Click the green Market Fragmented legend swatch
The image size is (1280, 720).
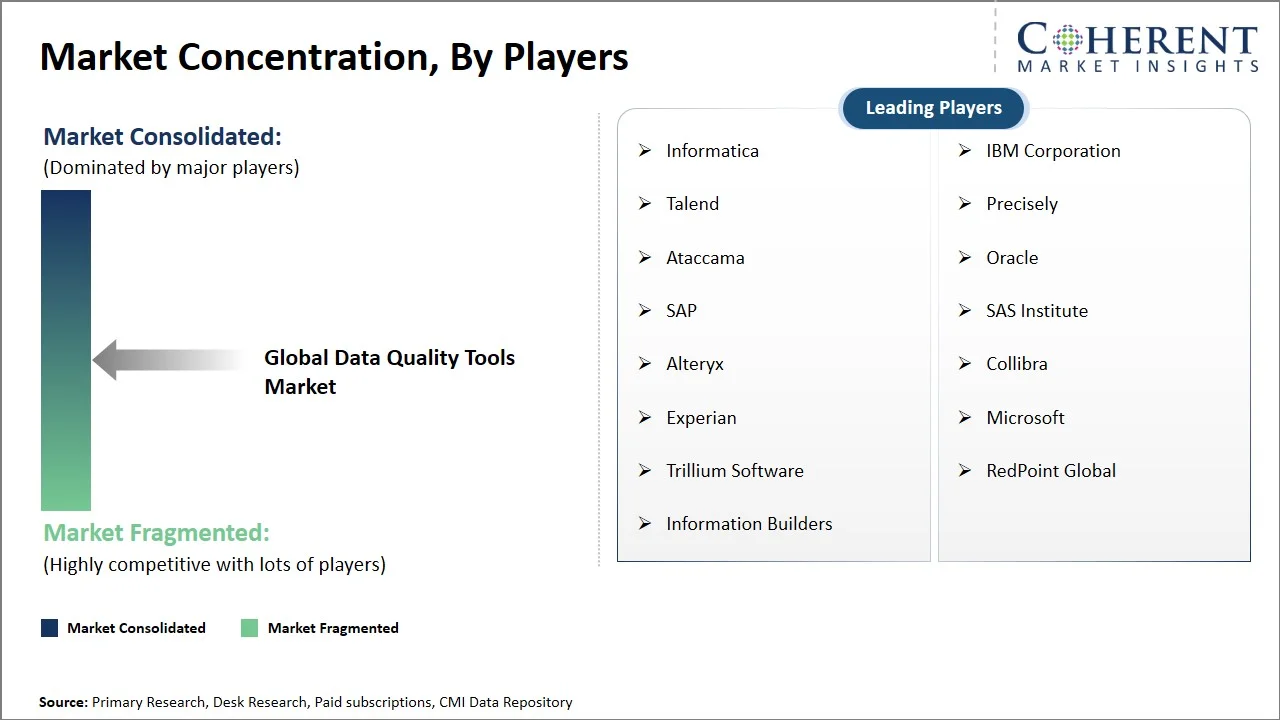tap(250, 628)
